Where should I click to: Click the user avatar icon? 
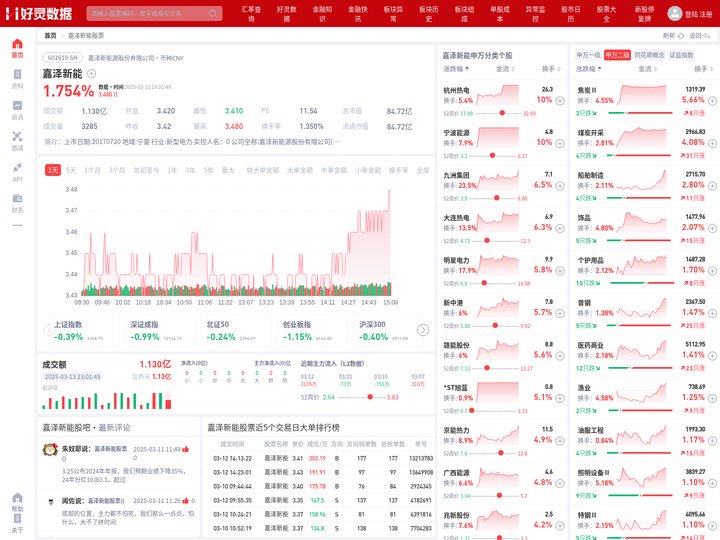click(675, 13)
